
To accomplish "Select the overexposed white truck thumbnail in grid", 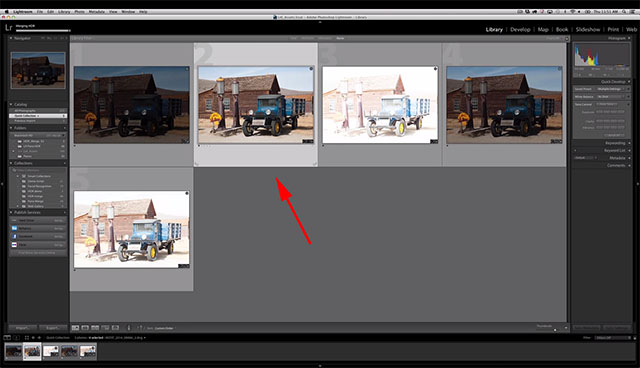I will click(x=380, y=105).
